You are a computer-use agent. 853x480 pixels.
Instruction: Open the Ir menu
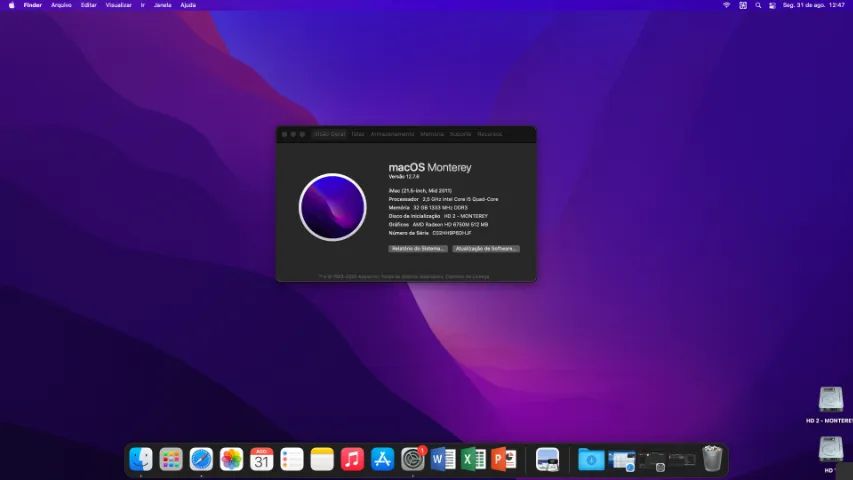tap(143, 5)
